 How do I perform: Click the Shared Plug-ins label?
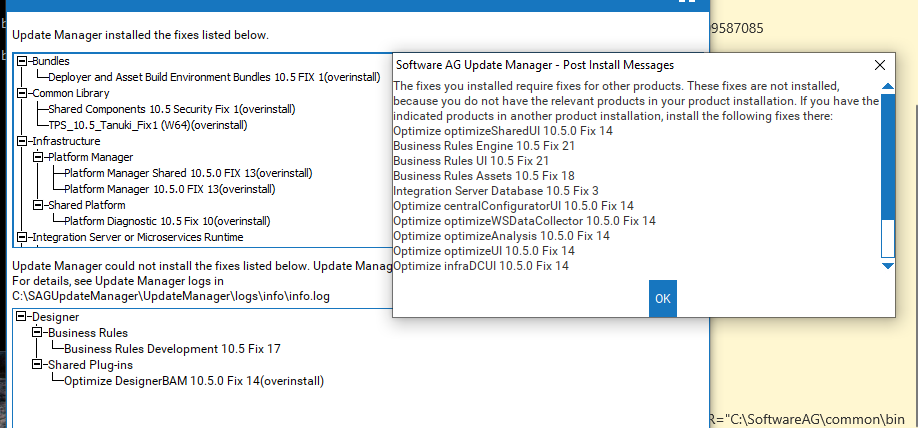(x=90, y=365)
